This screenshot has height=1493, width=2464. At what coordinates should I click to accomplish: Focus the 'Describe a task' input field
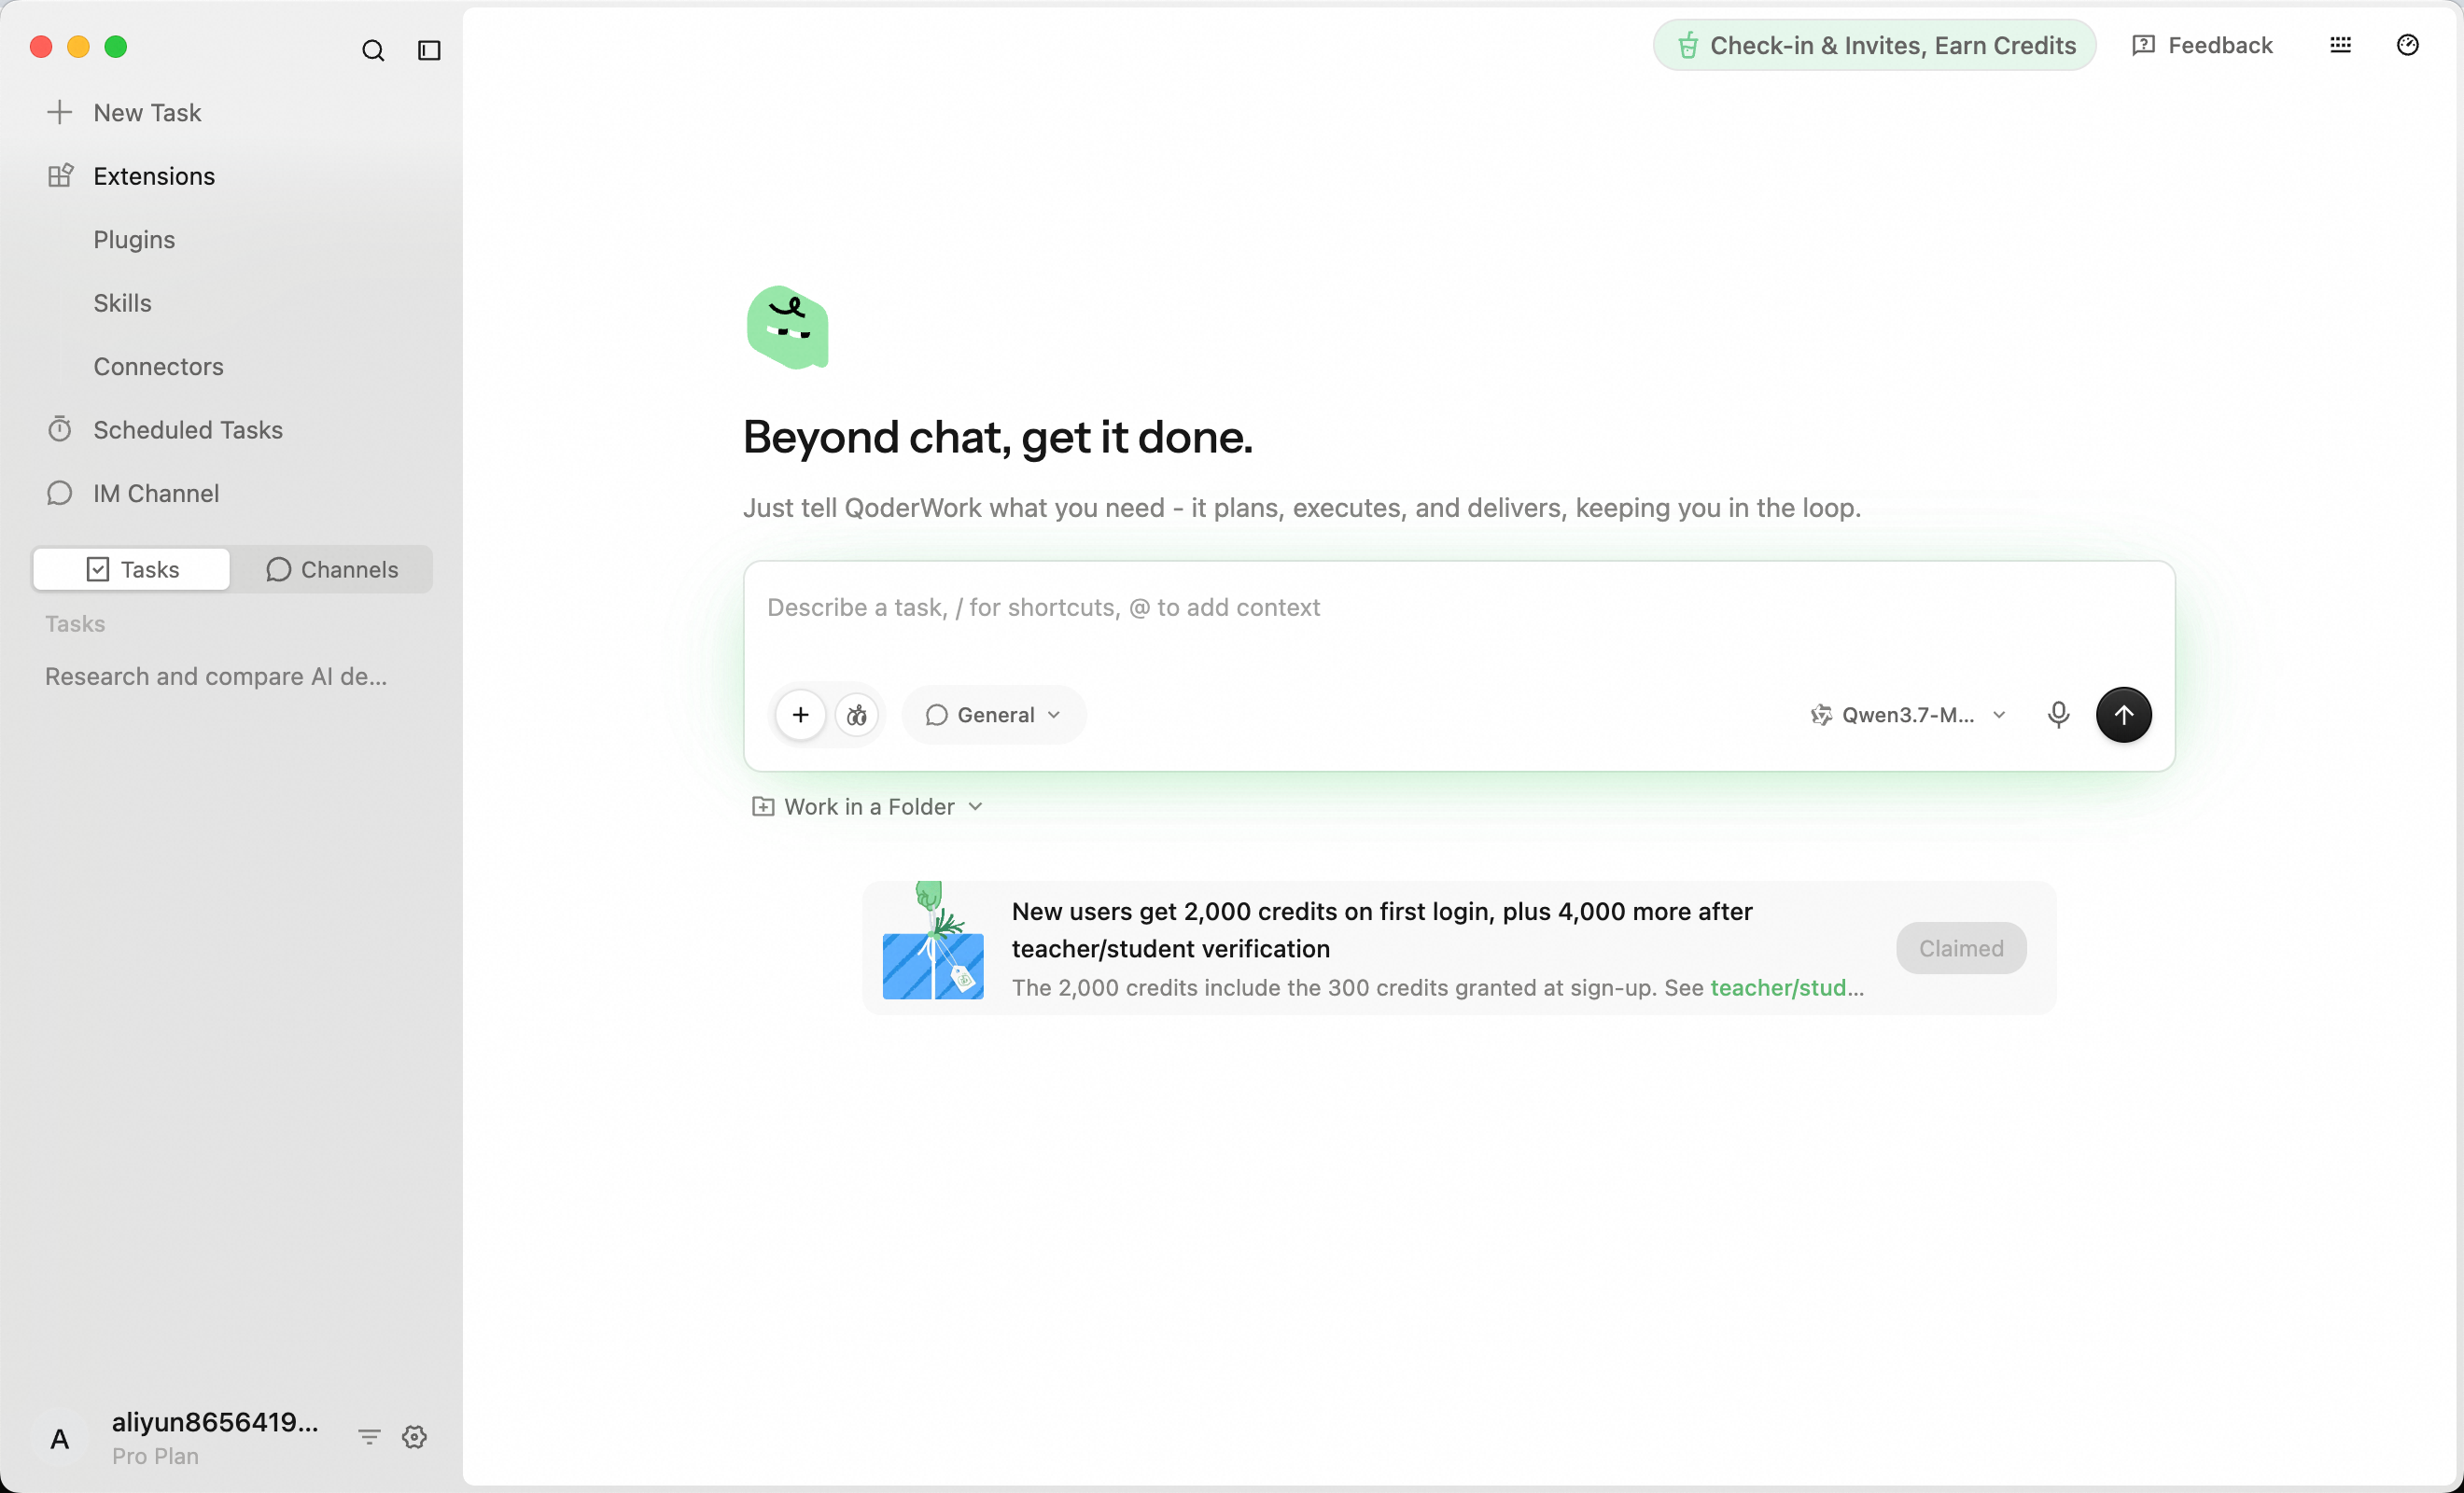click(1458, 608)
